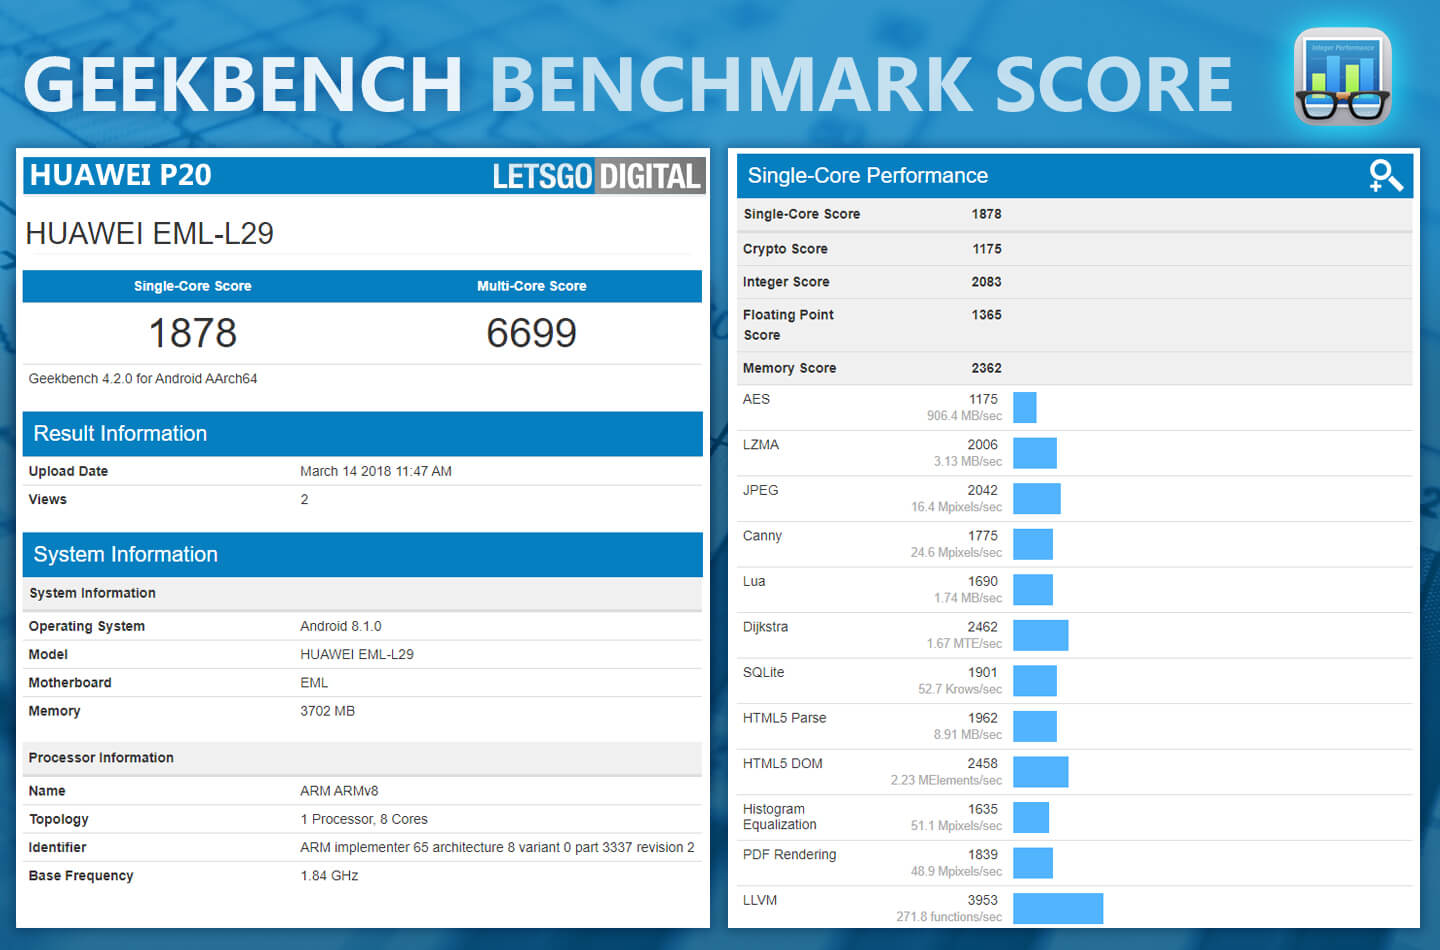Click the Canny row label

tap(763, 536)
